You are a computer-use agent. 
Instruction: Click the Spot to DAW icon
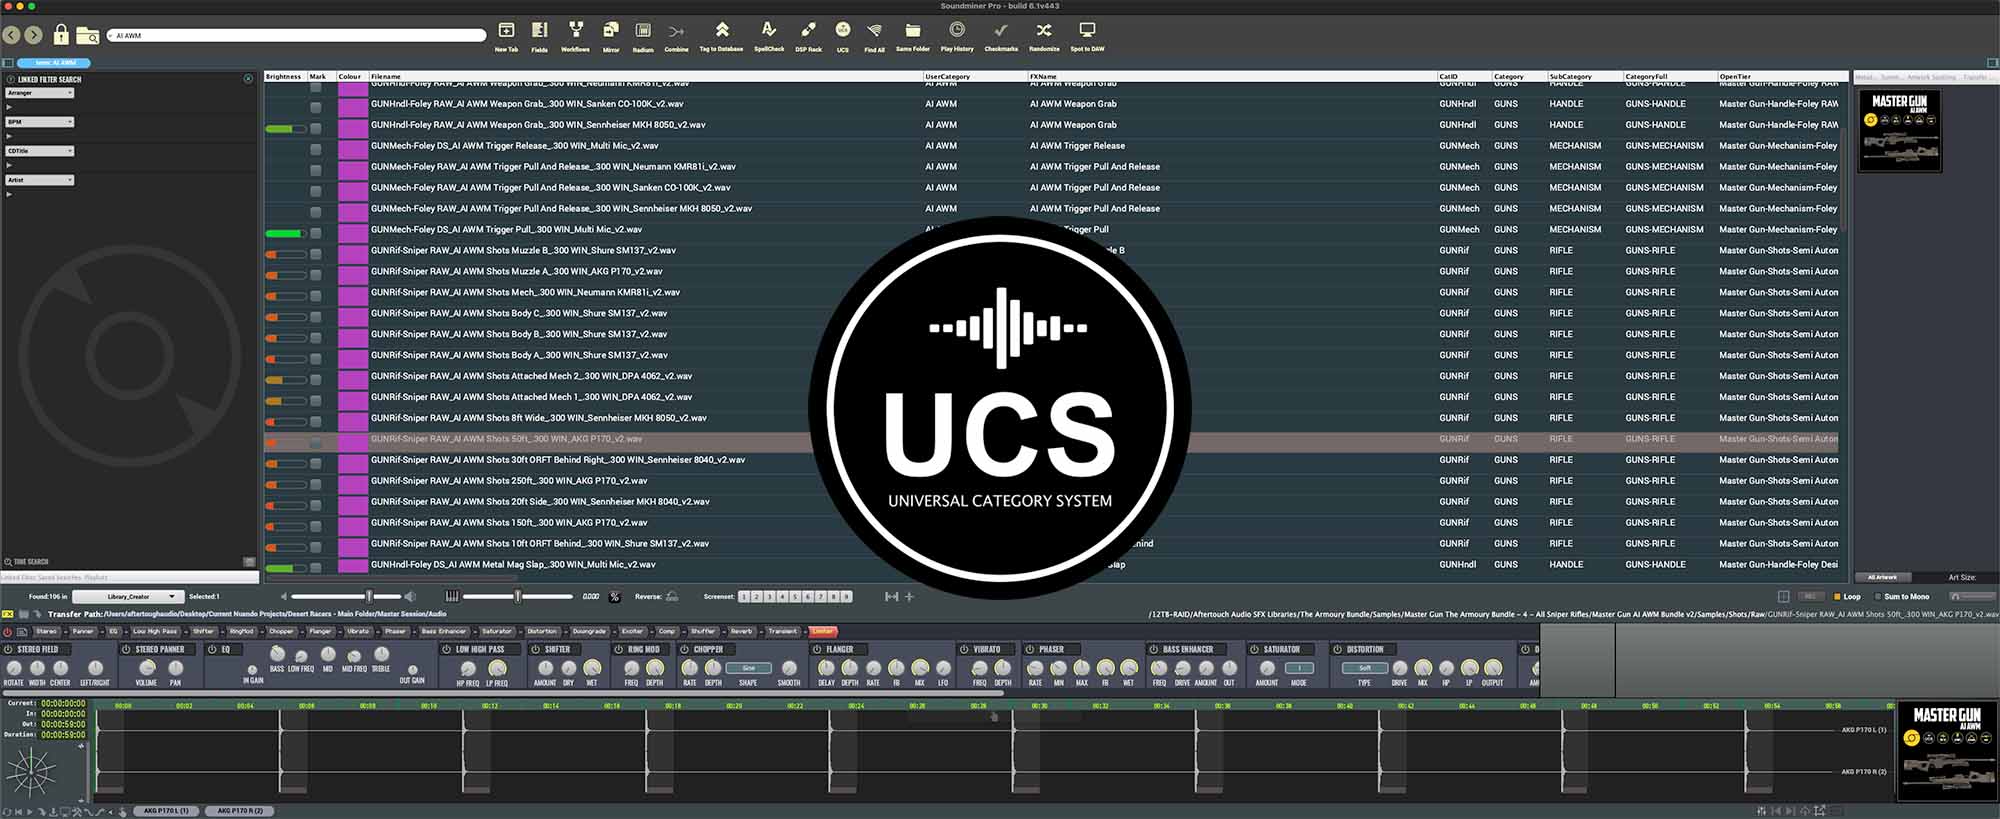pyautogui.click(x=1087, y=31)
